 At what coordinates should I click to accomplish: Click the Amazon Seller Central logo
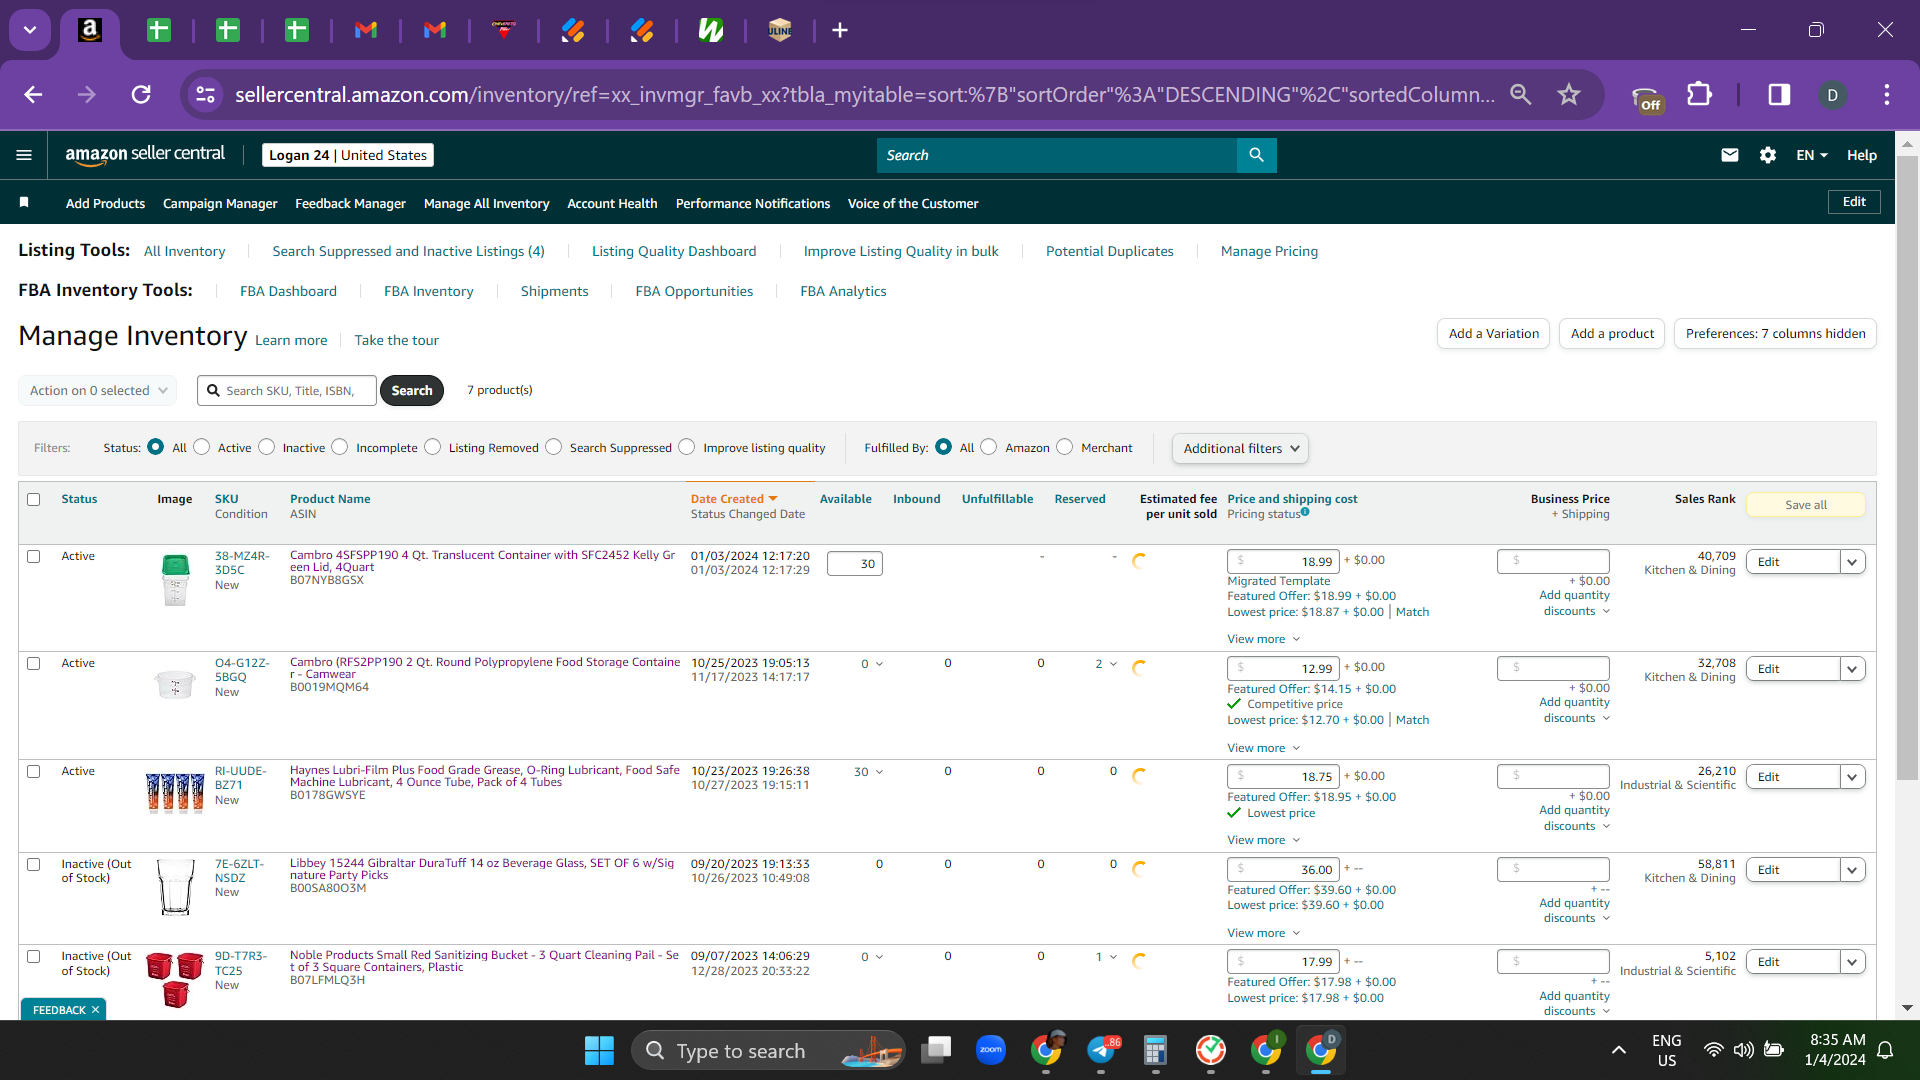(x=145, y=154)
